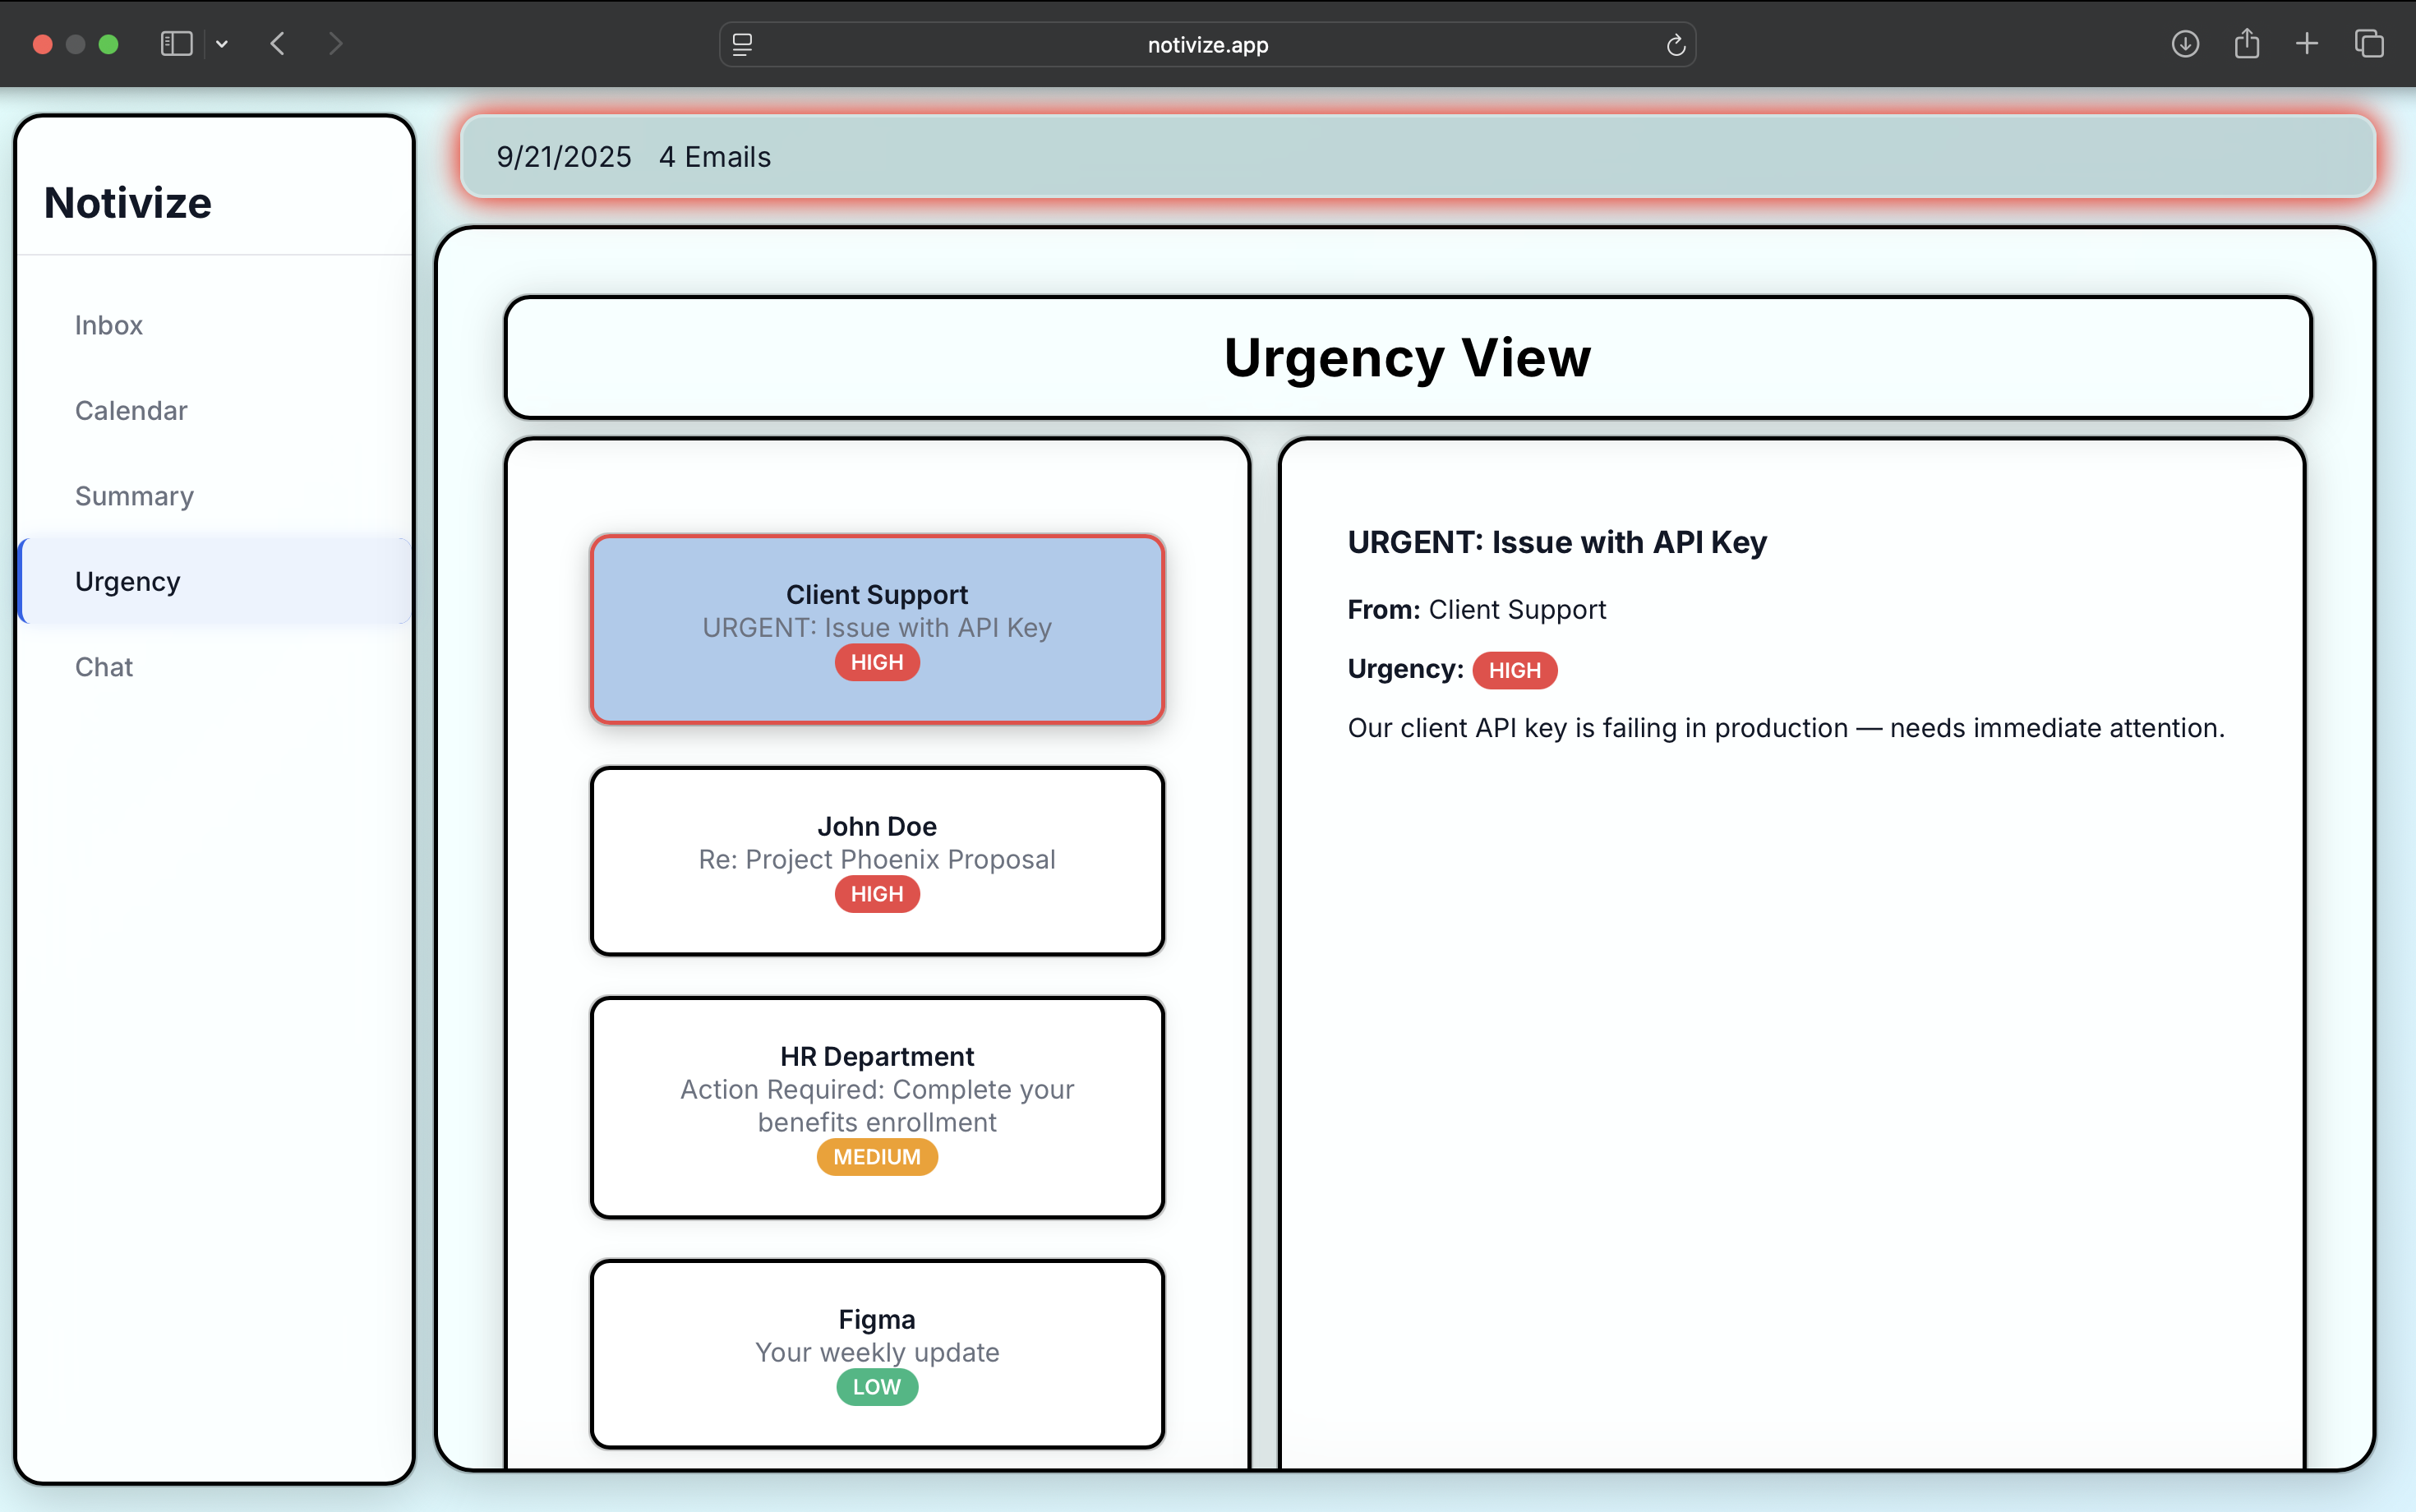Click the Share icon in toolbar

click(x=2246, y=44)
